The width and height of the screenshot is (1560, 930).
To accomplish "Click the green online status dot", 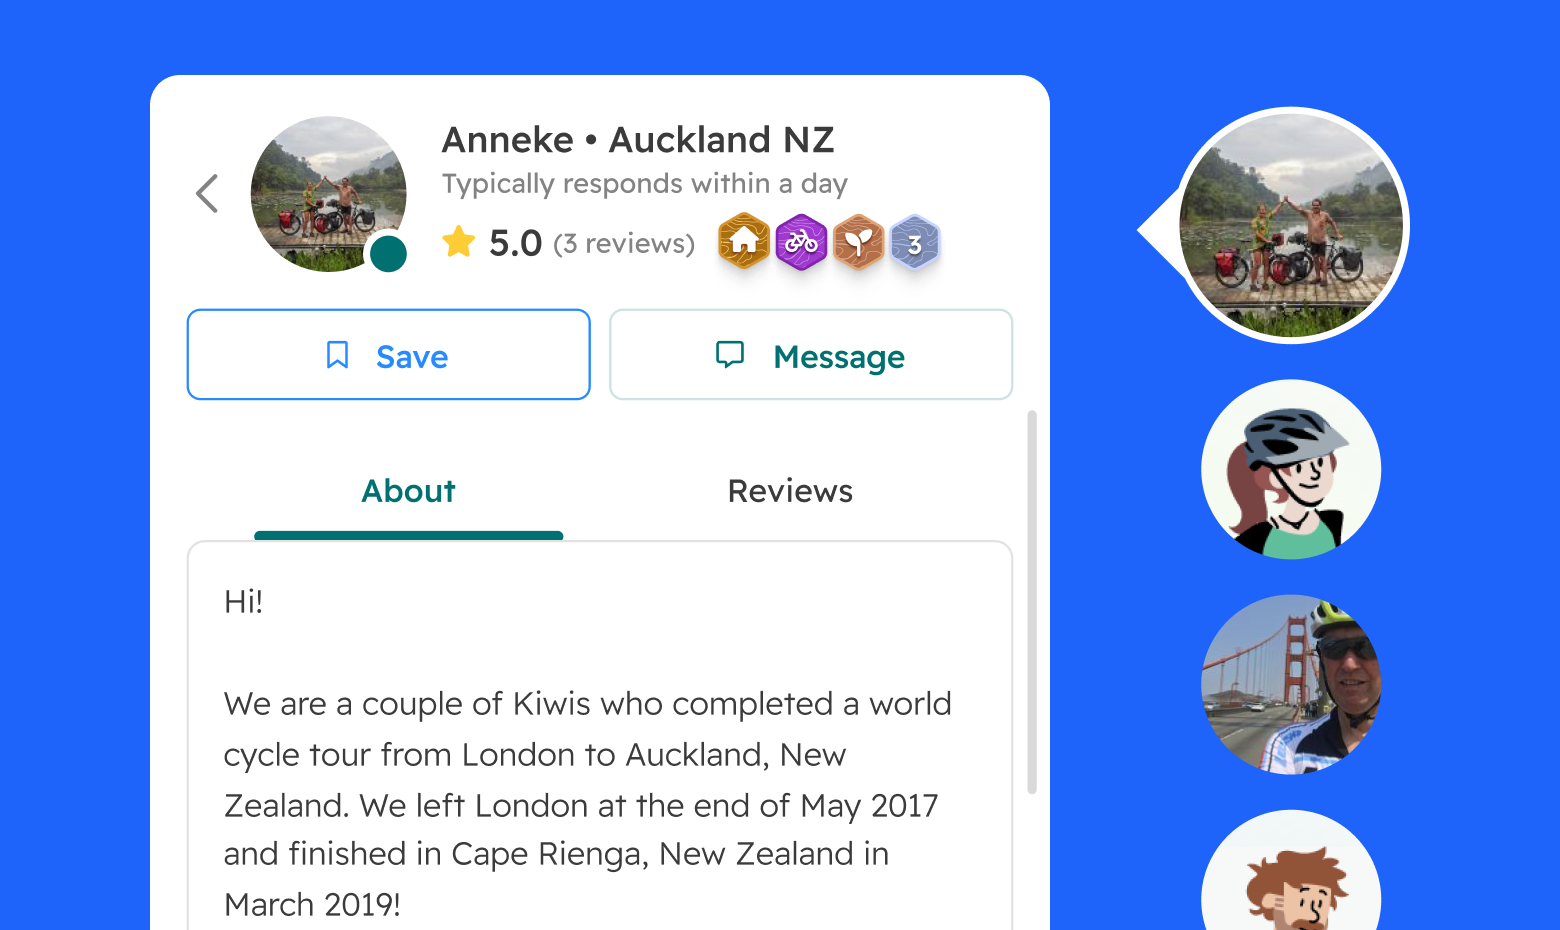I will click(388, 254).
